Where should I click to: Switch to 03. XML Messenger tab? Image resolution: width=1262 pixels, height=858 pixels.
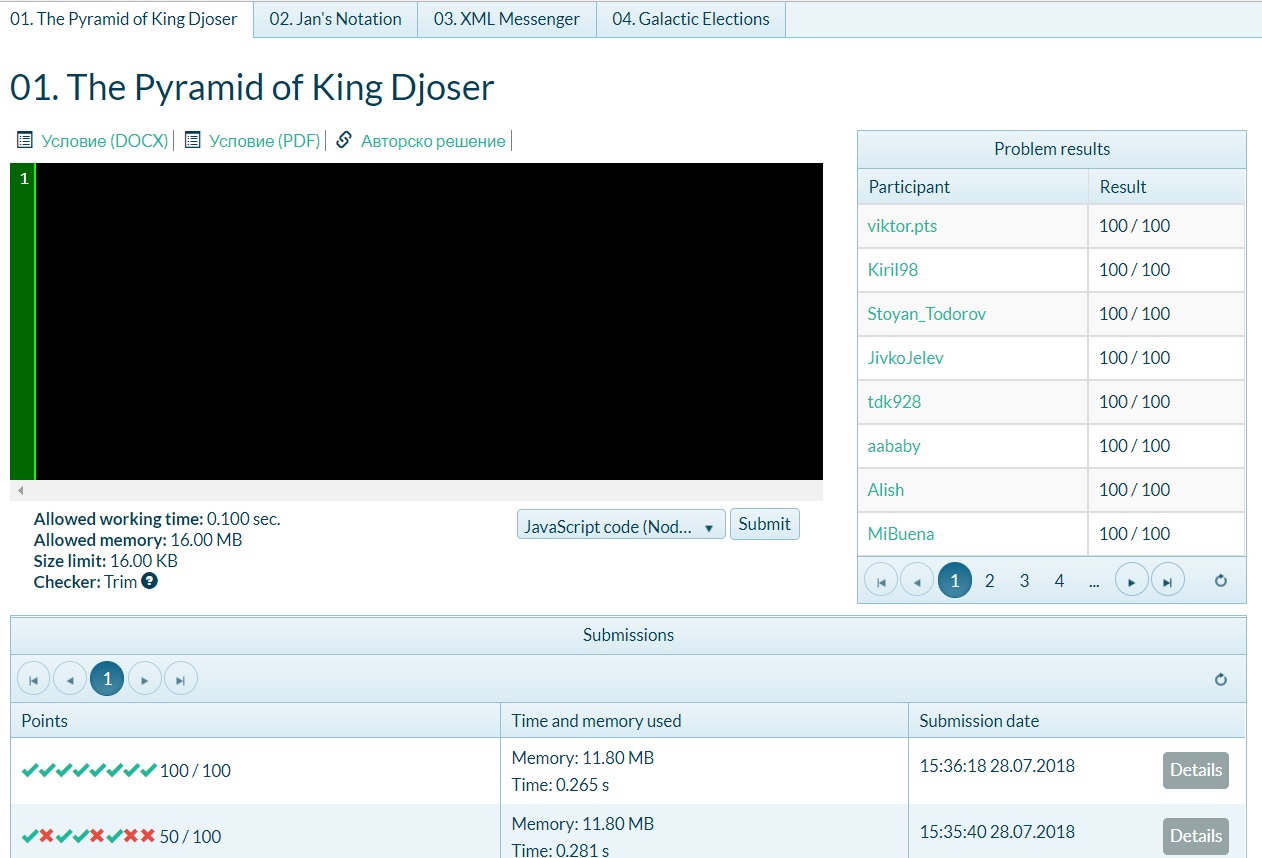(507, 19)
